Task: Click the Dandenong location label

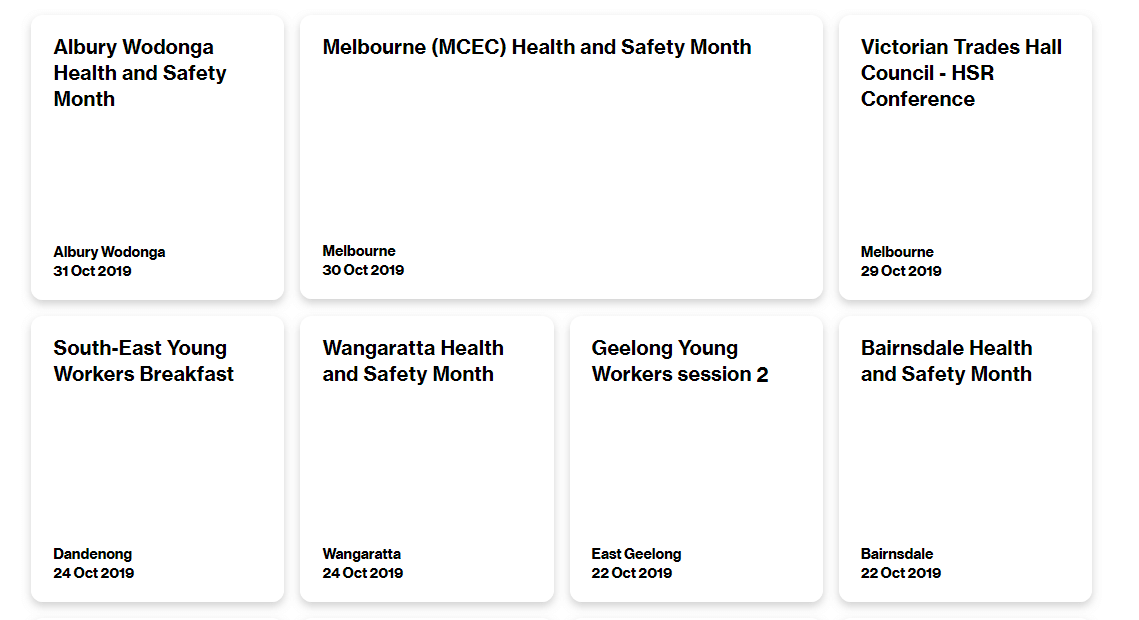Action: (92, 554)
